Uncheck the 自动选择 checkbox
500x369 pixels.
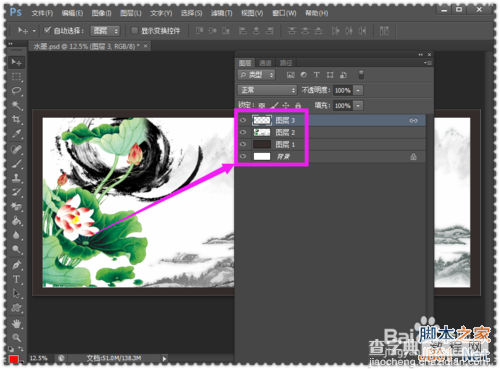(47, 31)
